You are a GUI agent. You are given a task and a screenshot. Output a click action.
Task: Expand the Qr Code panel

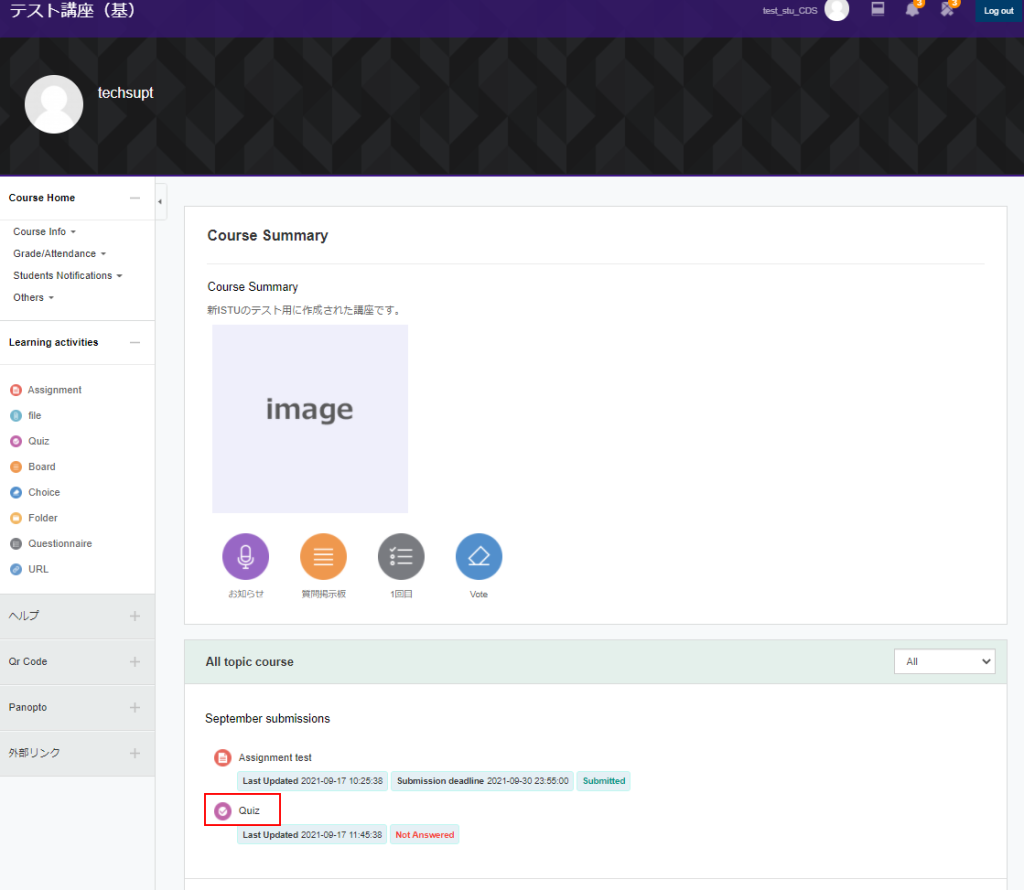pos(135,662)
